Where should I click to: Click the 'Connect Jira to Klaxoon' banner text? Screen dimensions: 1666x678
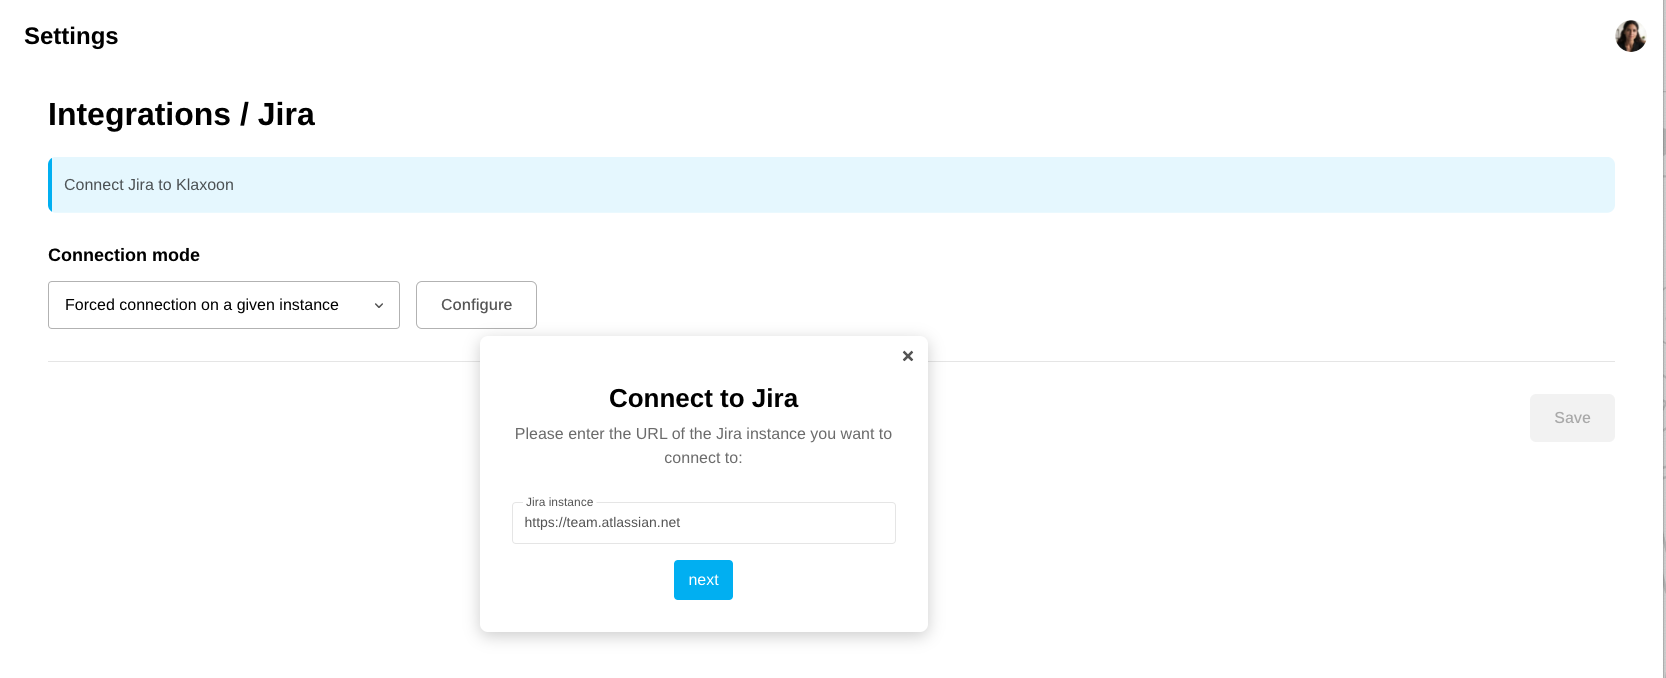pos(149,185)
